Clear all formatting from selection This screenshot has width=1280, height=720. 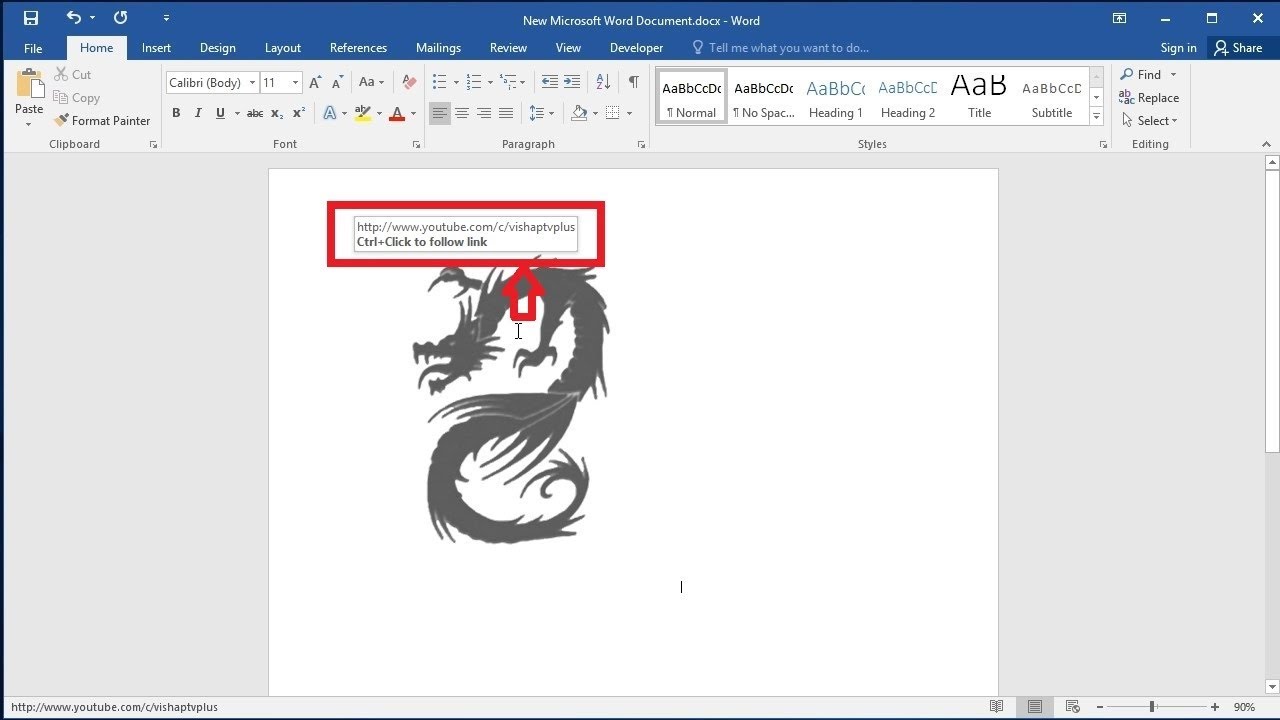(409, 83)
